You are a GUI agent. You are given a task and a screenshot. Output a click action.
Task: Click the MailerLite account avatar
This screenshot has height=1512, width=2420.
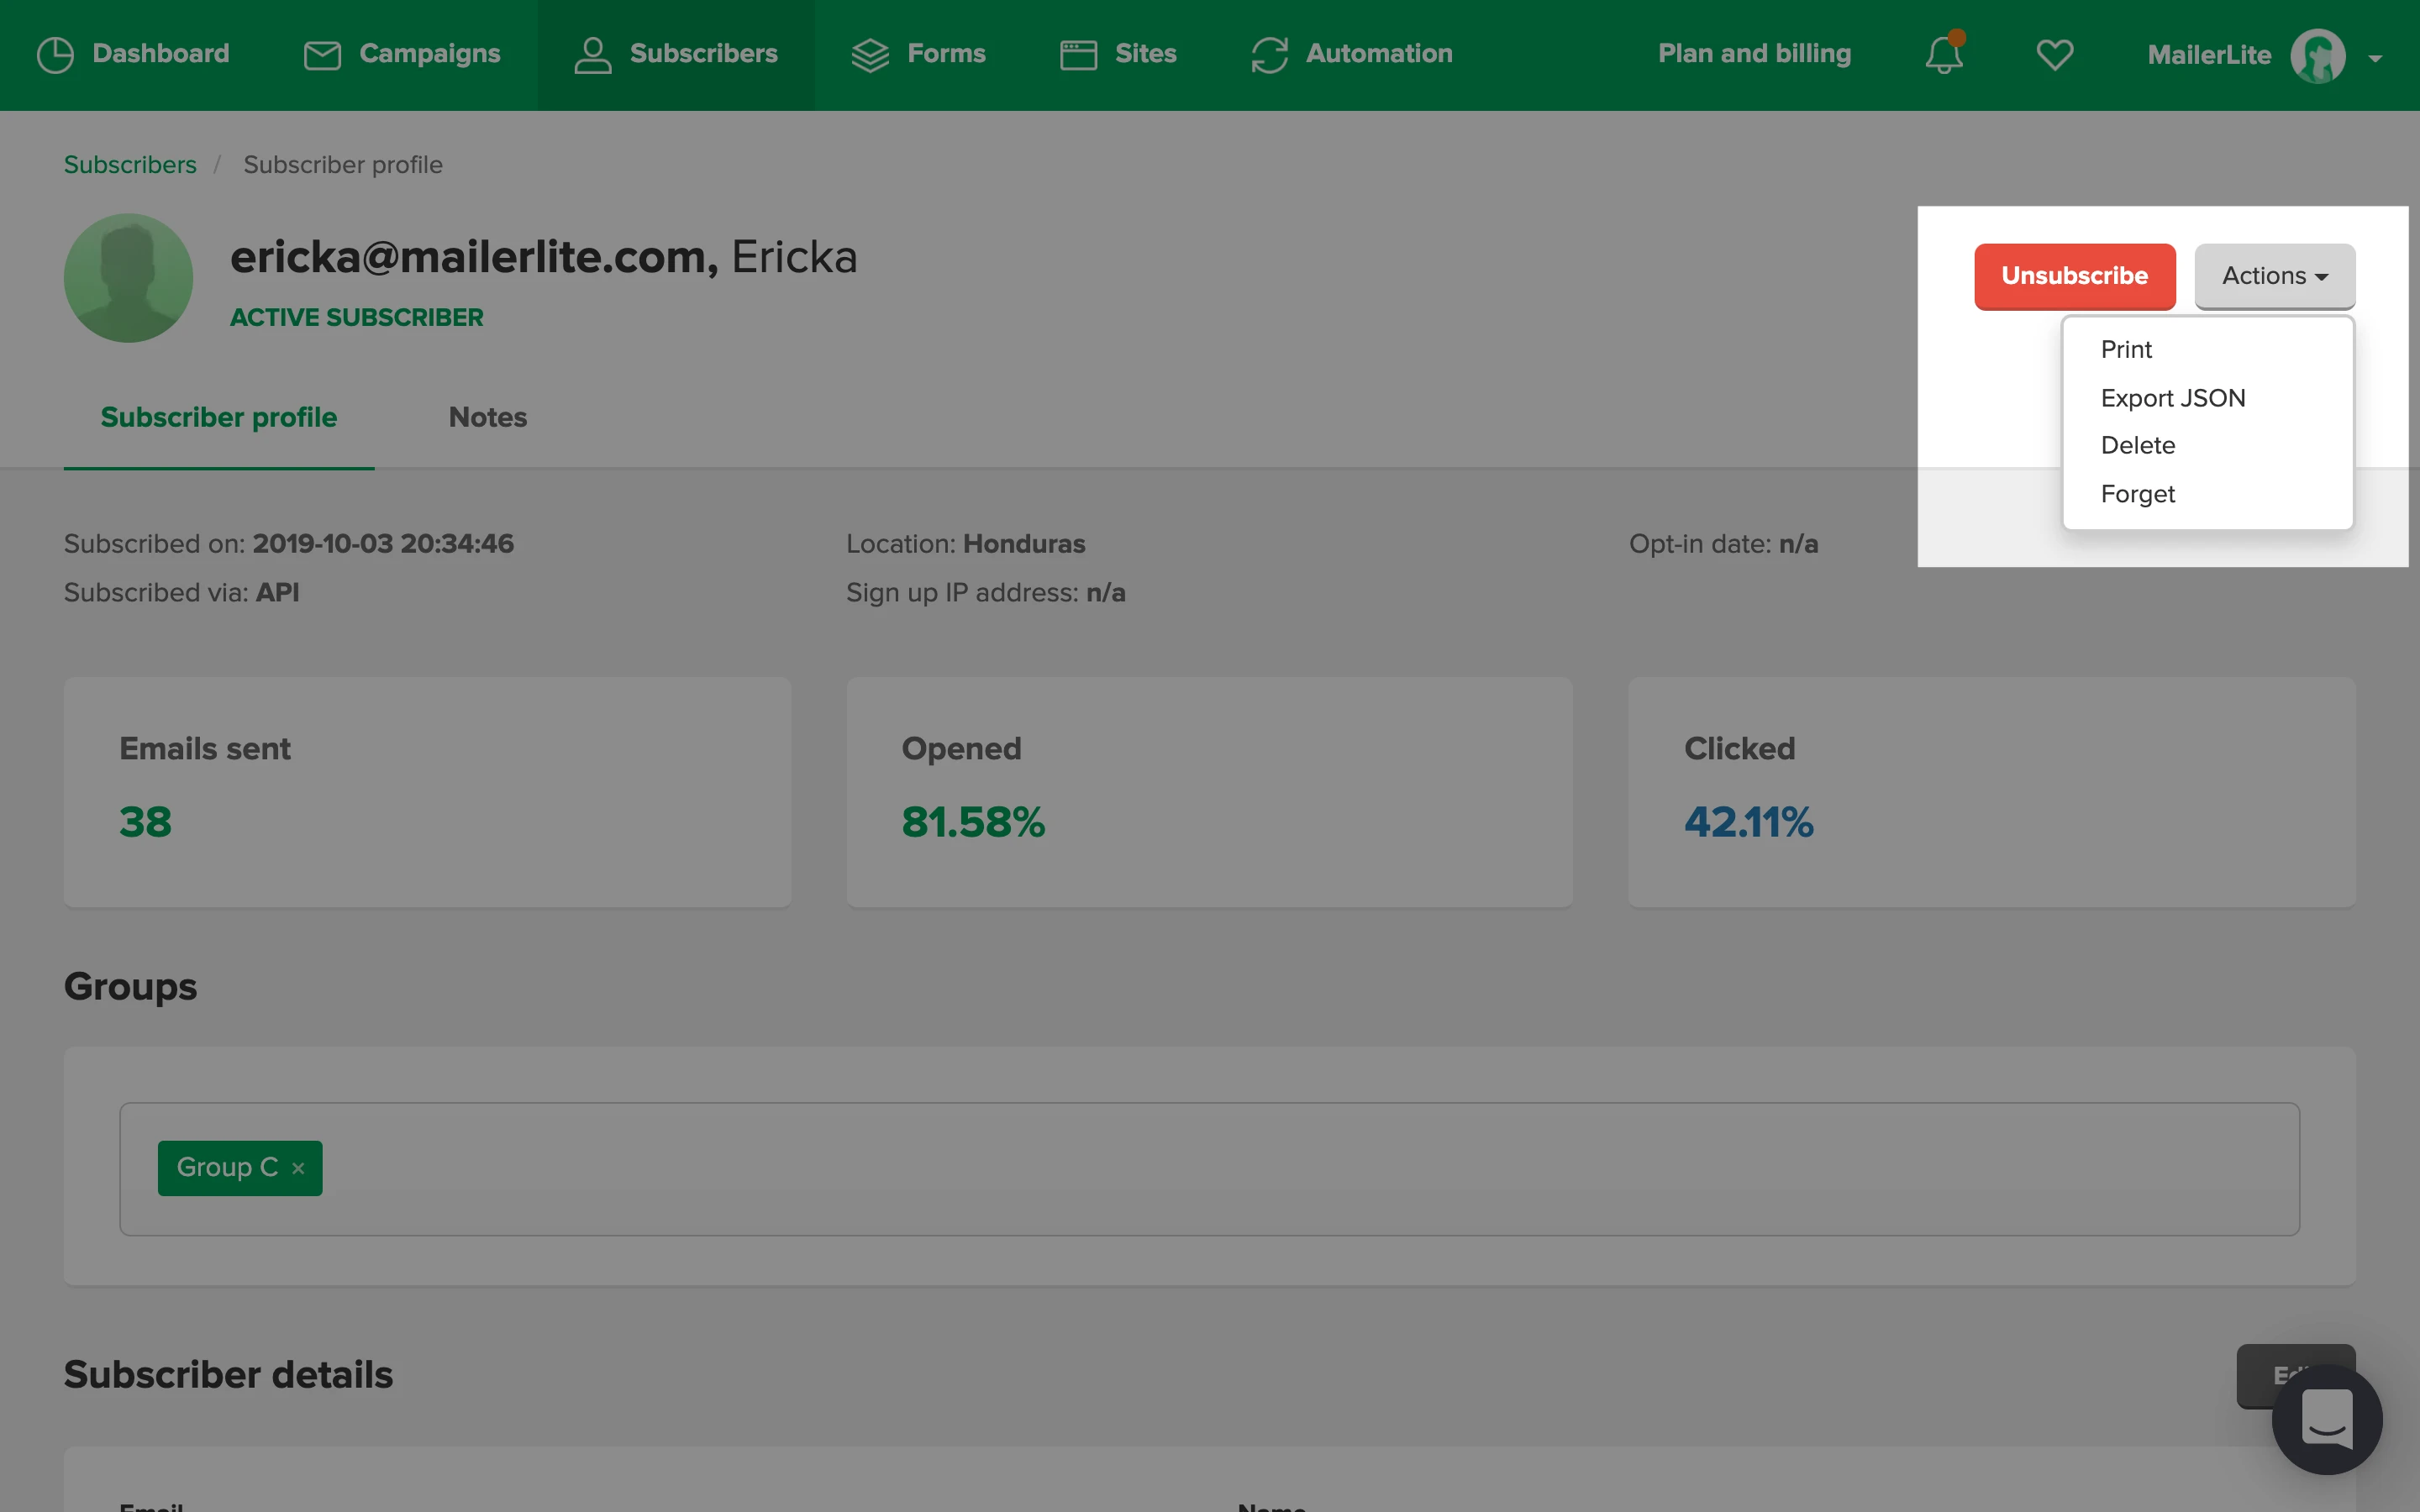pyautogui.click(x=2317, y=56)
